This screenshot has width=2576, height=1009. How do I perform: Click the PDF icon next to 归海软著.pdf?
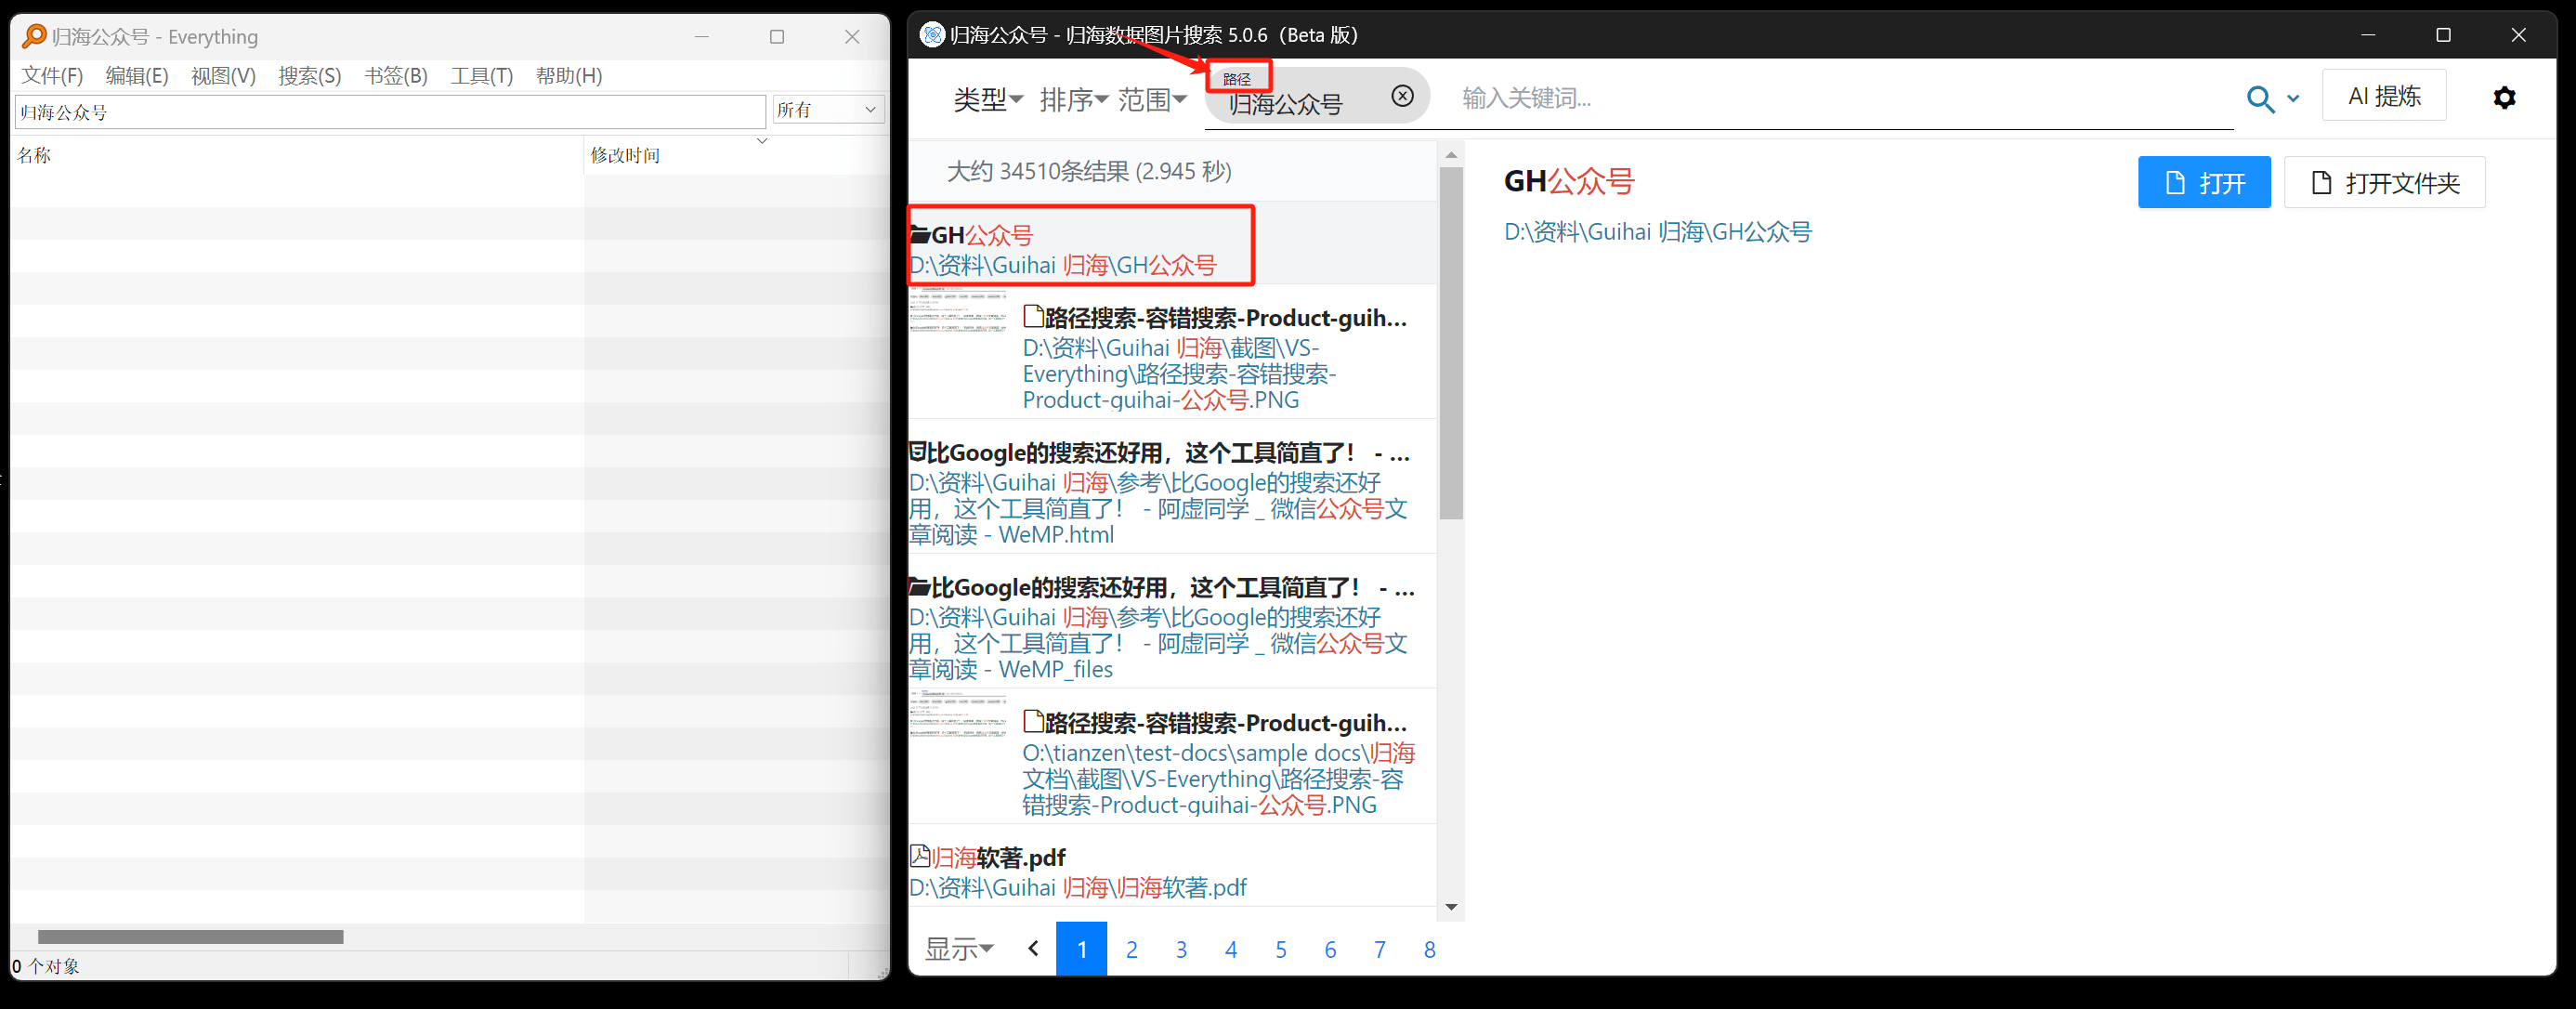pyautogui.click(x=919, y=857)
